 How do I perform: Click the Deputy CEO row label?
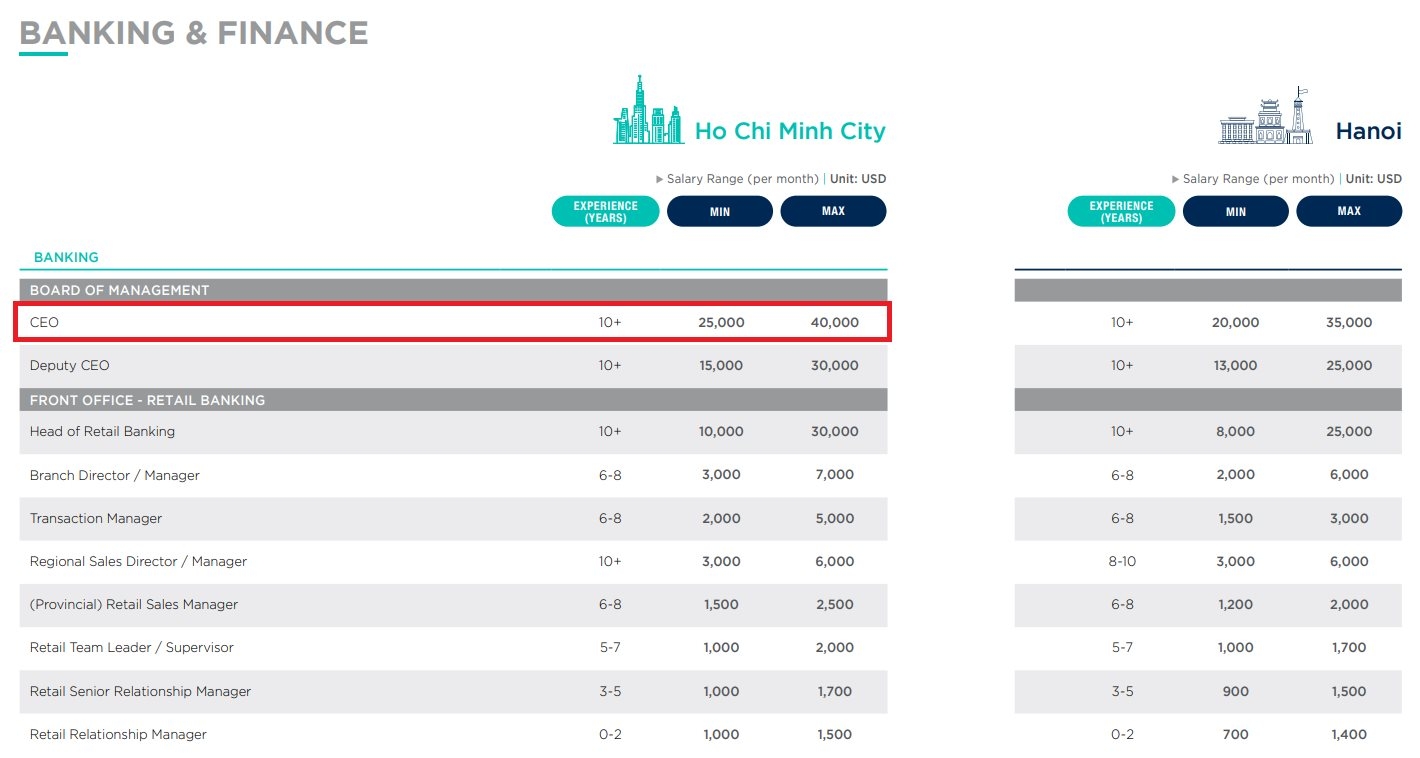click(x=70, y=366)
